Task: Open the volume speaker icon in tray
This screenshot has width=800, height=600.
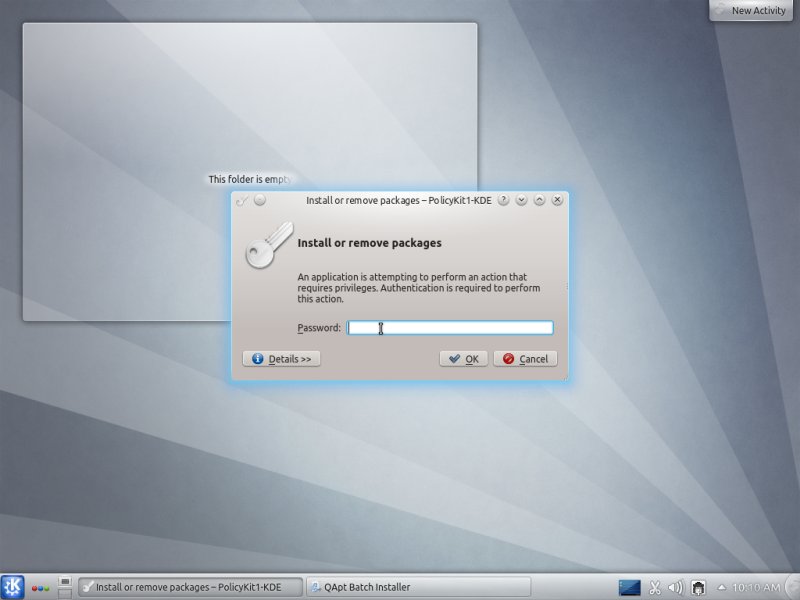Action: click(676, 588)
